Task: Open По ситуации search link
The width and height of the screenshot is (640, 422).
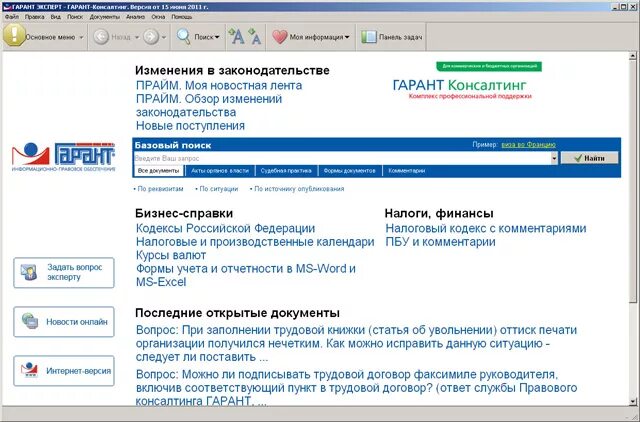Action: pos(218,189)
